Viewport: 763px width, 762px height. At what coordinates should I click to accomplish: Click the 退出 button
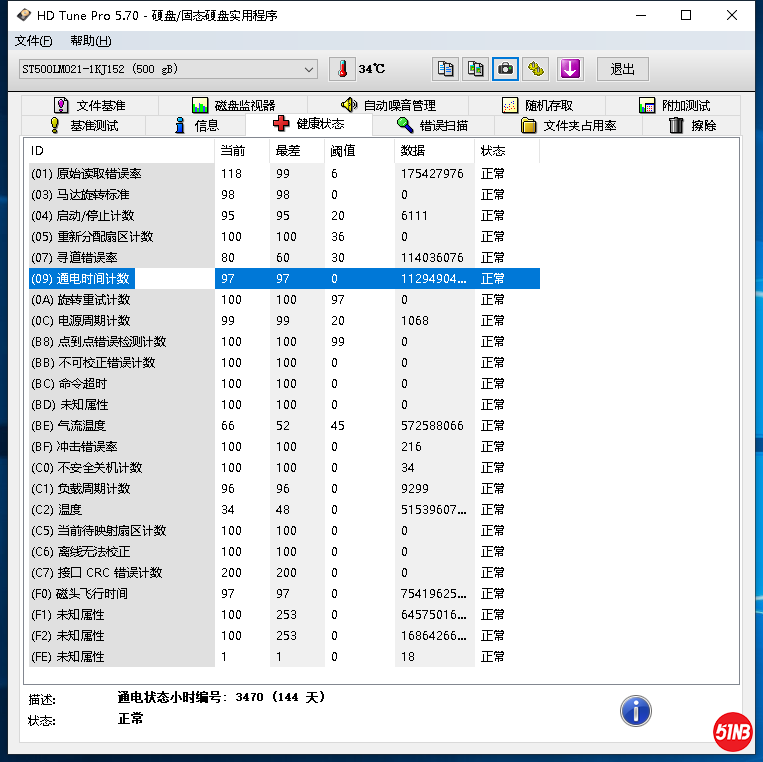[x=622, y=69]
